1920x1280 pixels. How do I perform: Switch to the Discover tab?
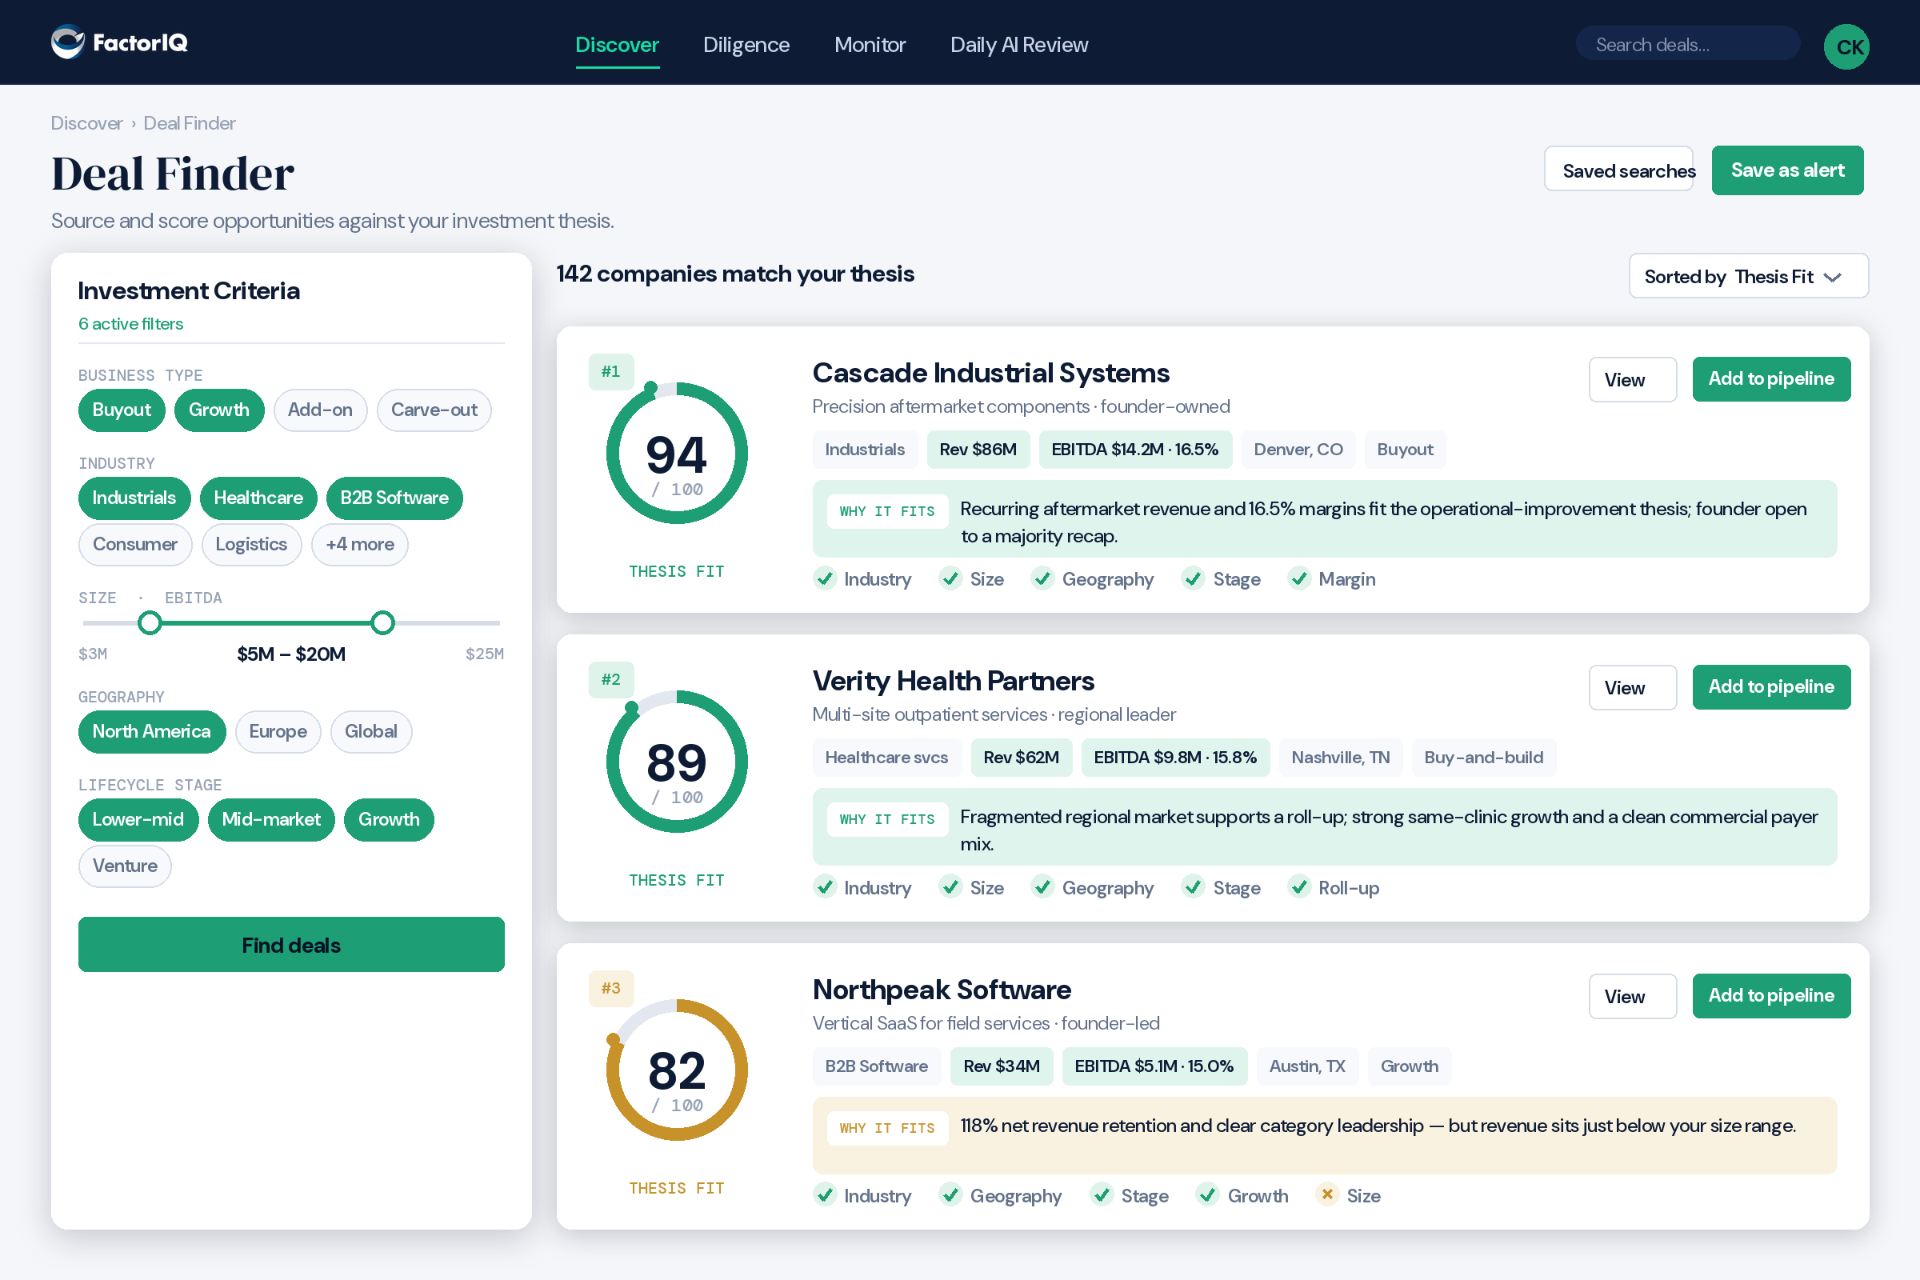pyautogui.click(x=617, y=45)
